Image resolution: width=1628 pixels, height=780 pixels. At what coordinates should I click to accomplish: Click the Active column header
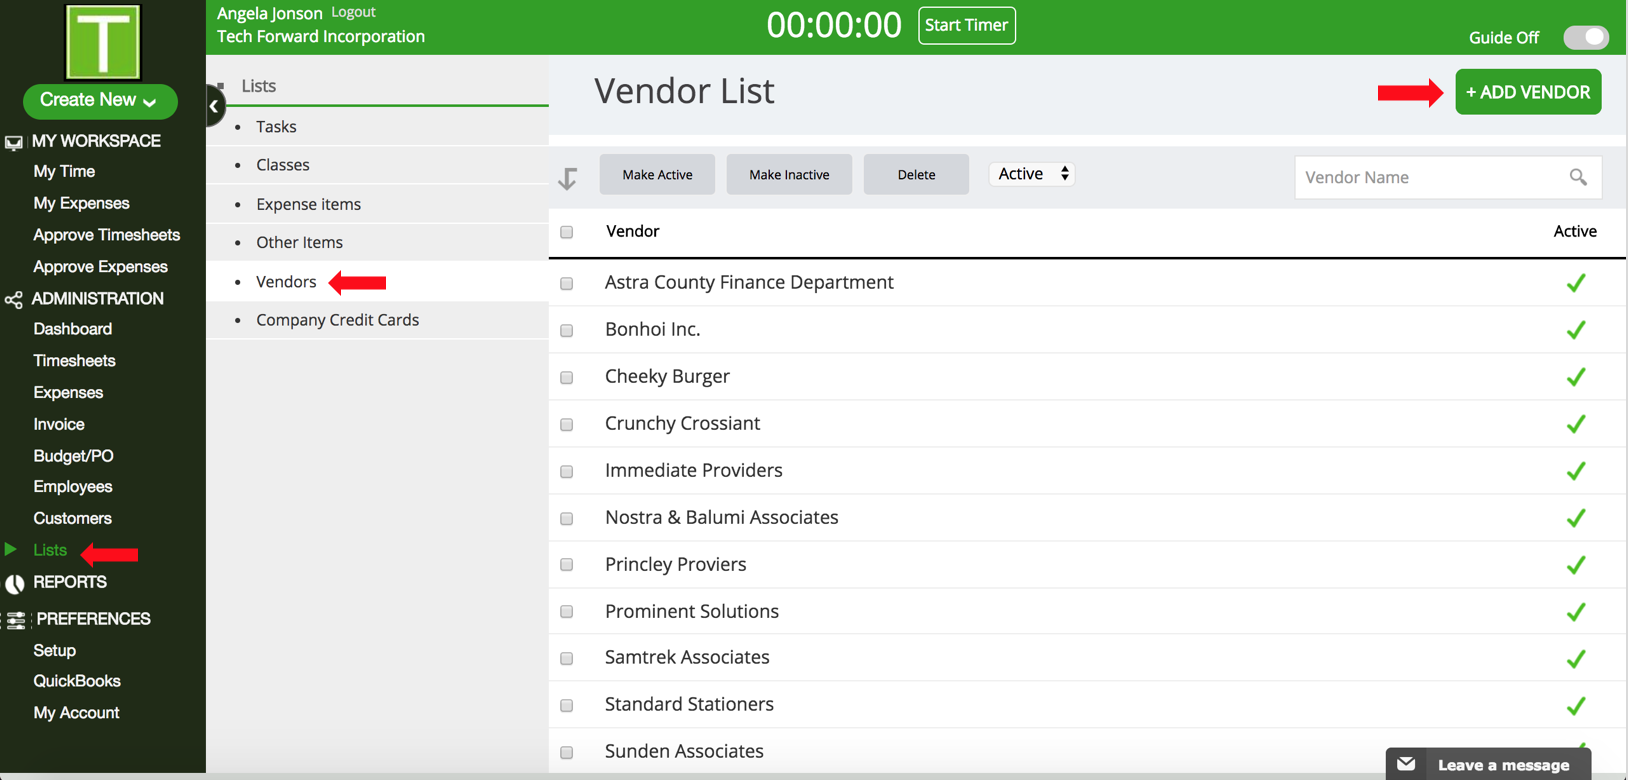[1575, 231]
